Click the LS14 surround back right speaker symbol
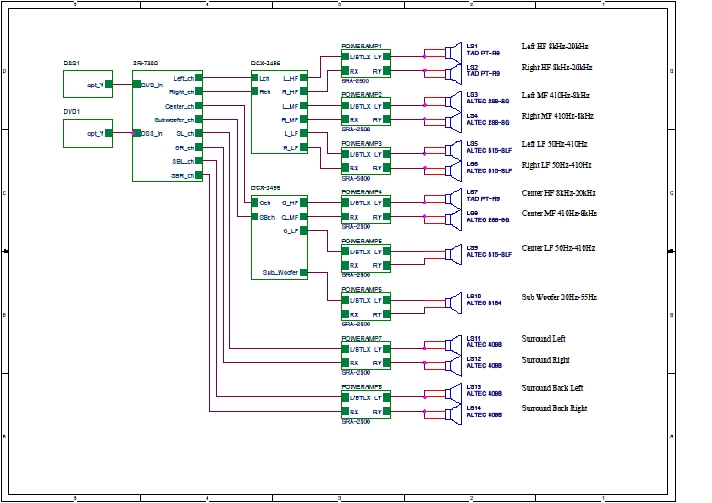The width and height of the screenshot is (712, 503). [x=453, y=414]
